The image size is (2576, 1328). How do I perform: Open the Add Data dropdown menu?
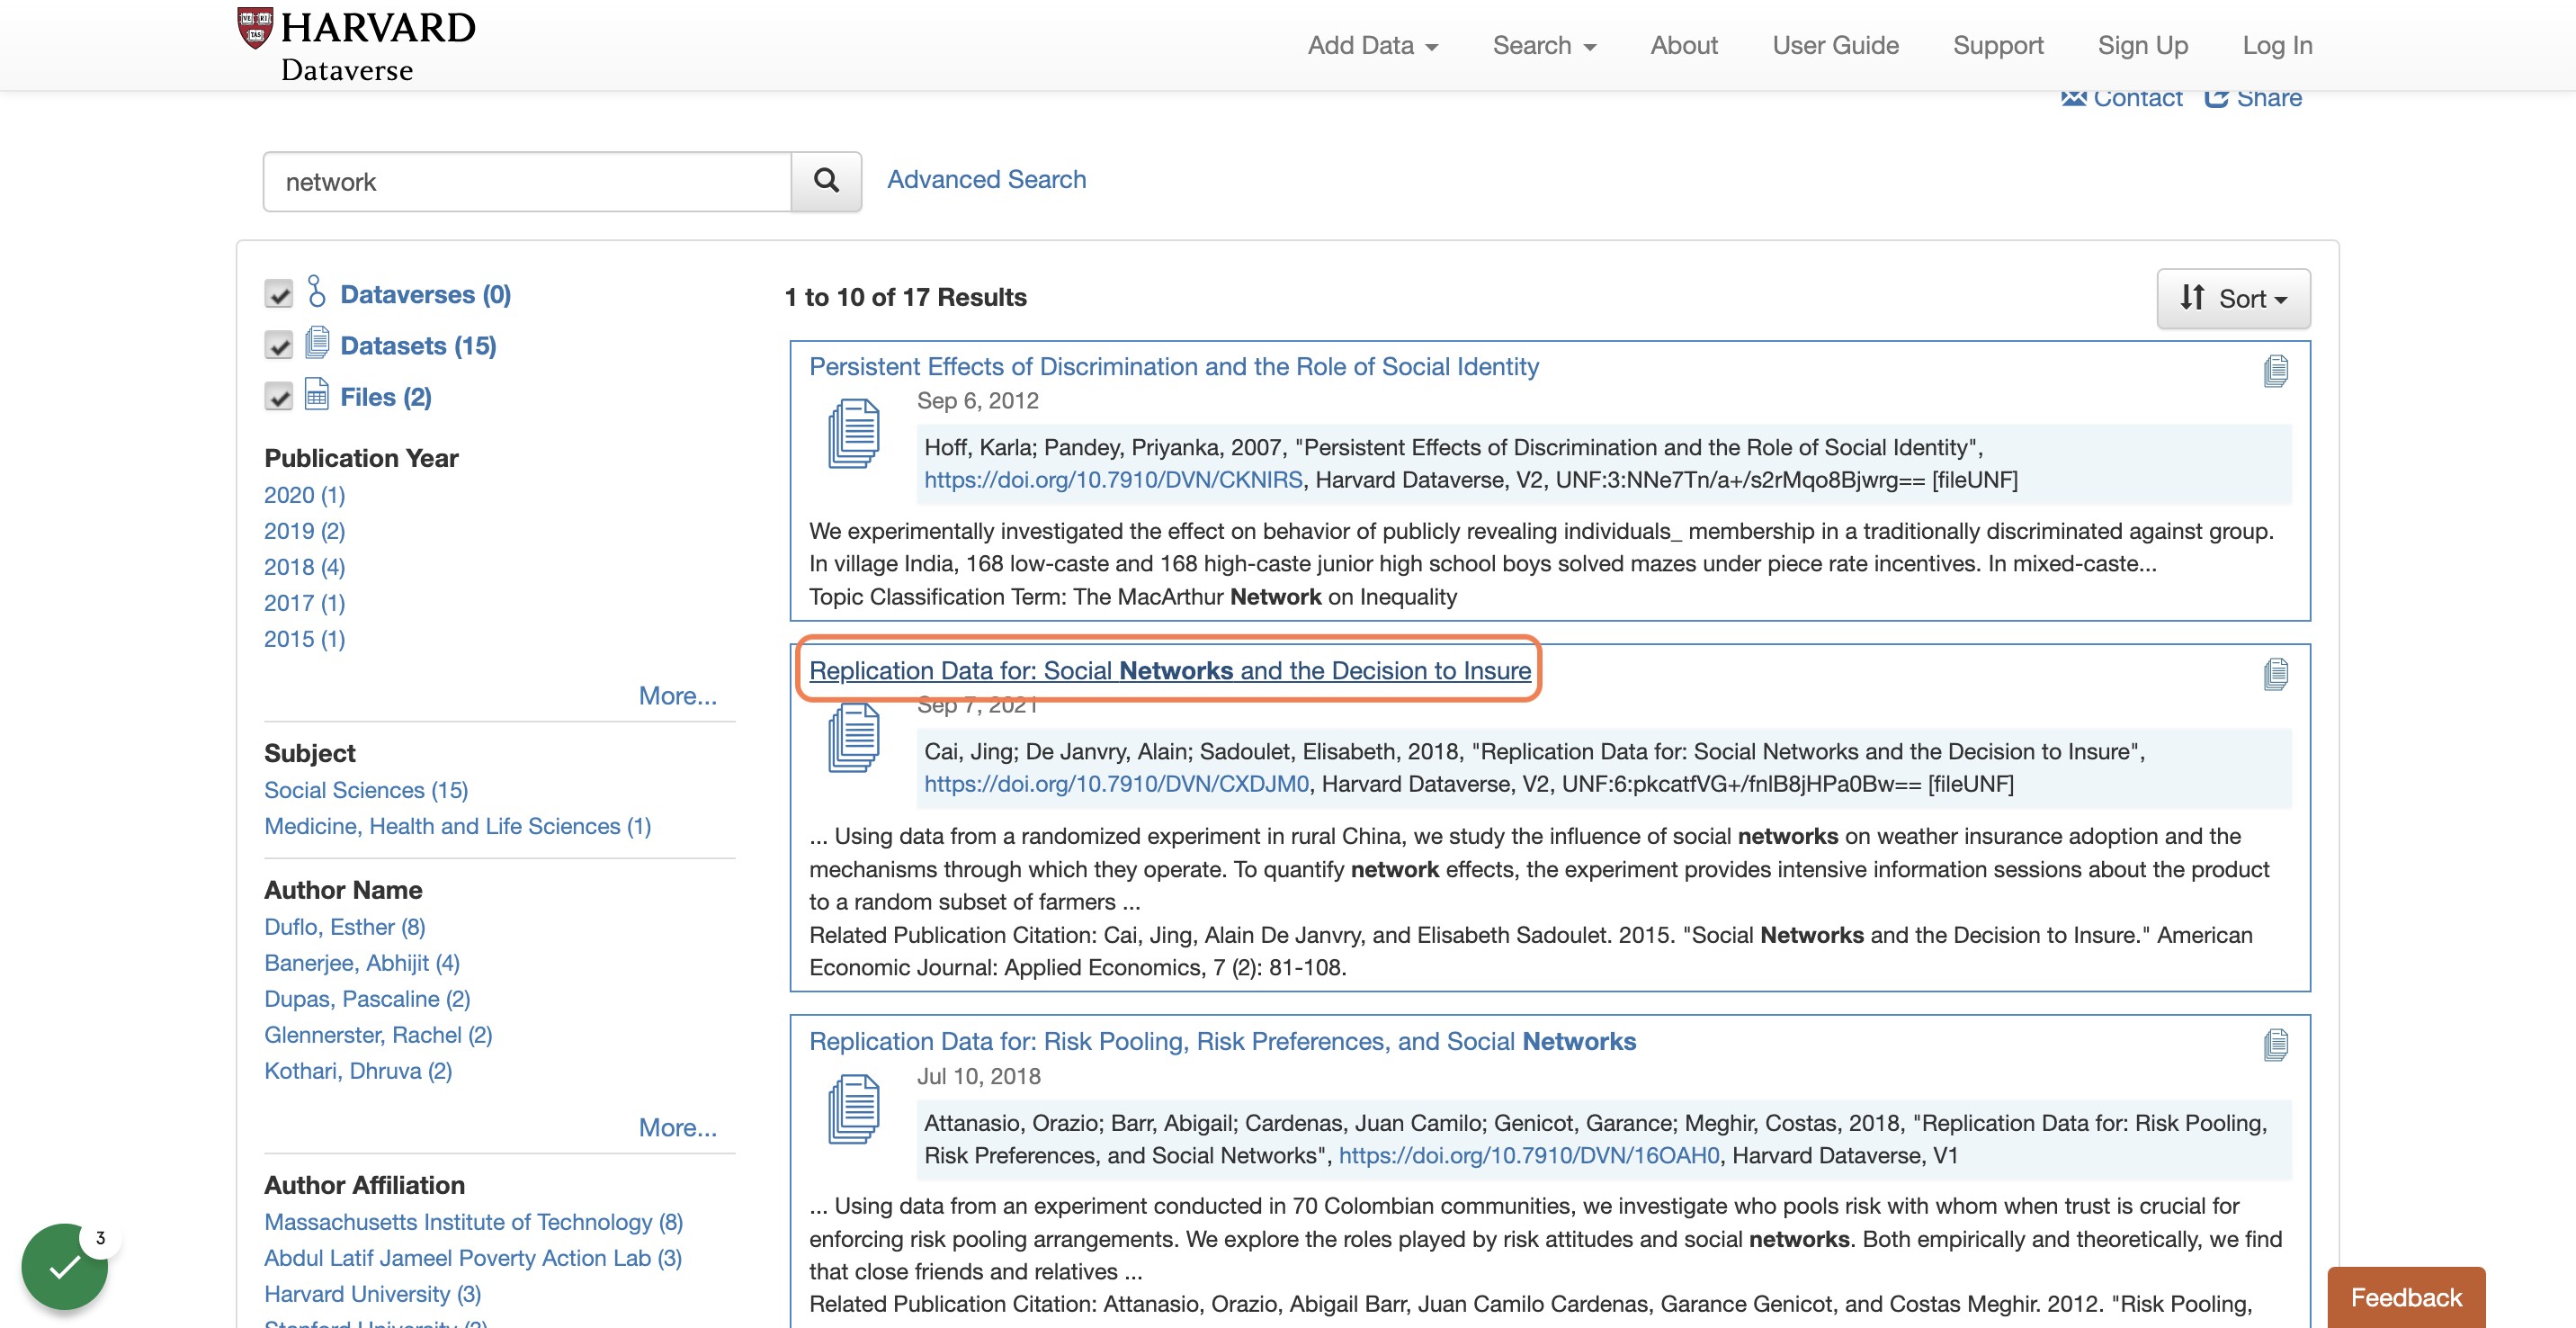pyautogui.click(x=1372, y=45)
